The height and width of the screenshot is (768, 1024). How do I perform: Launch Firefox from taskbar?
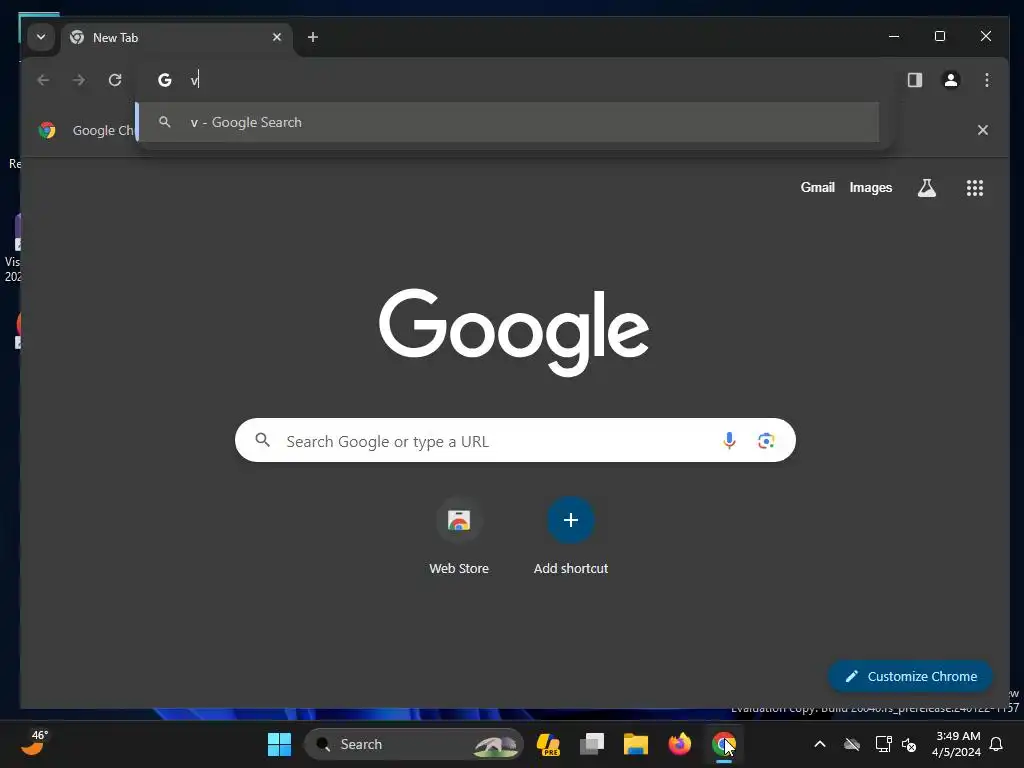(x=680, y=744)
